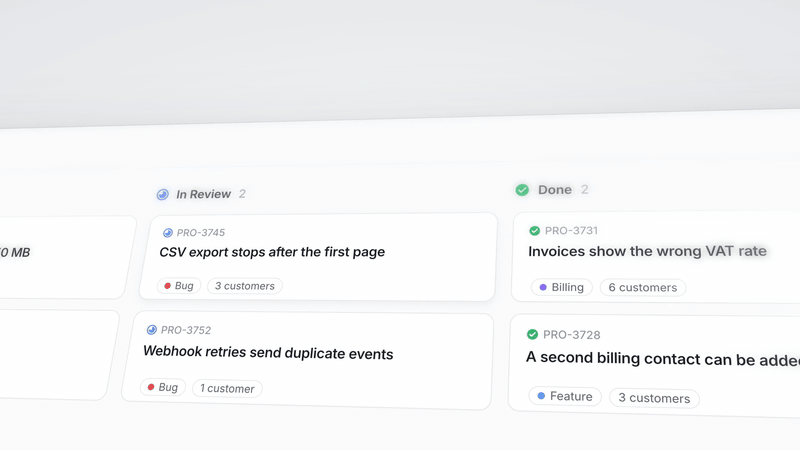
Task: Select the Done column header
Action: click(555, 190)
